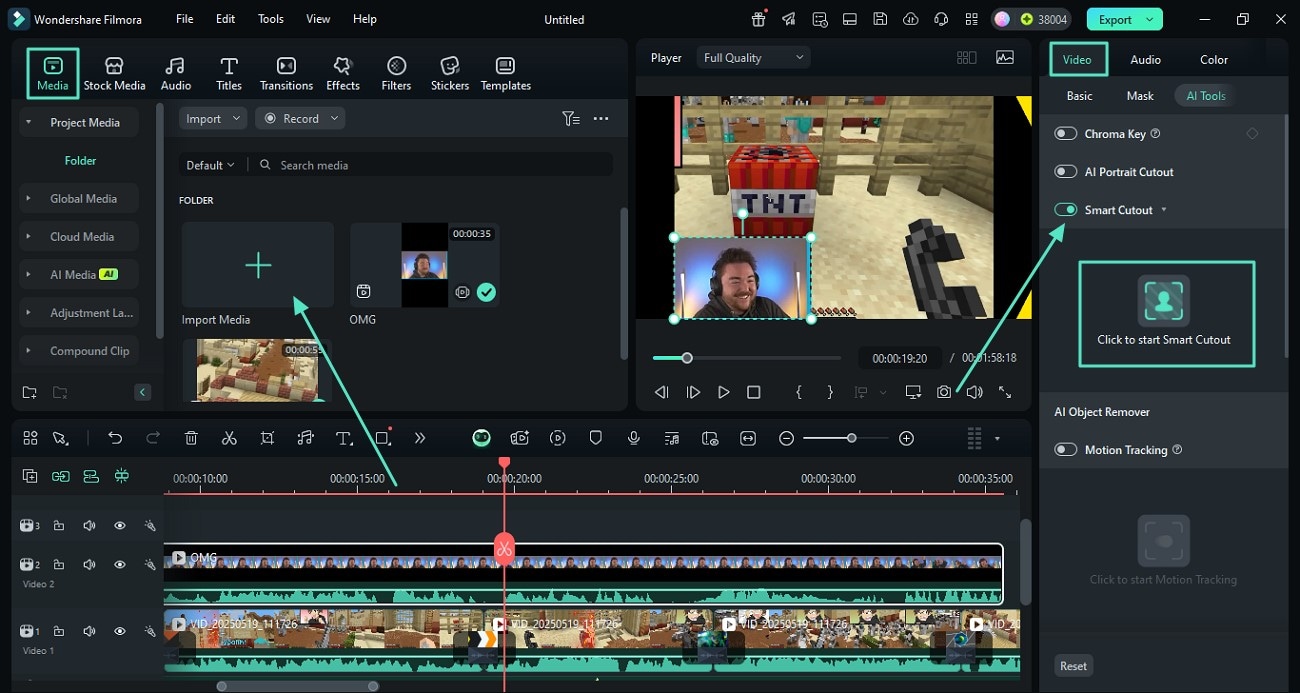Screen dimensions: 1300x693
Task: Click the zoom in plus icon
Action: tap(906, 438)
